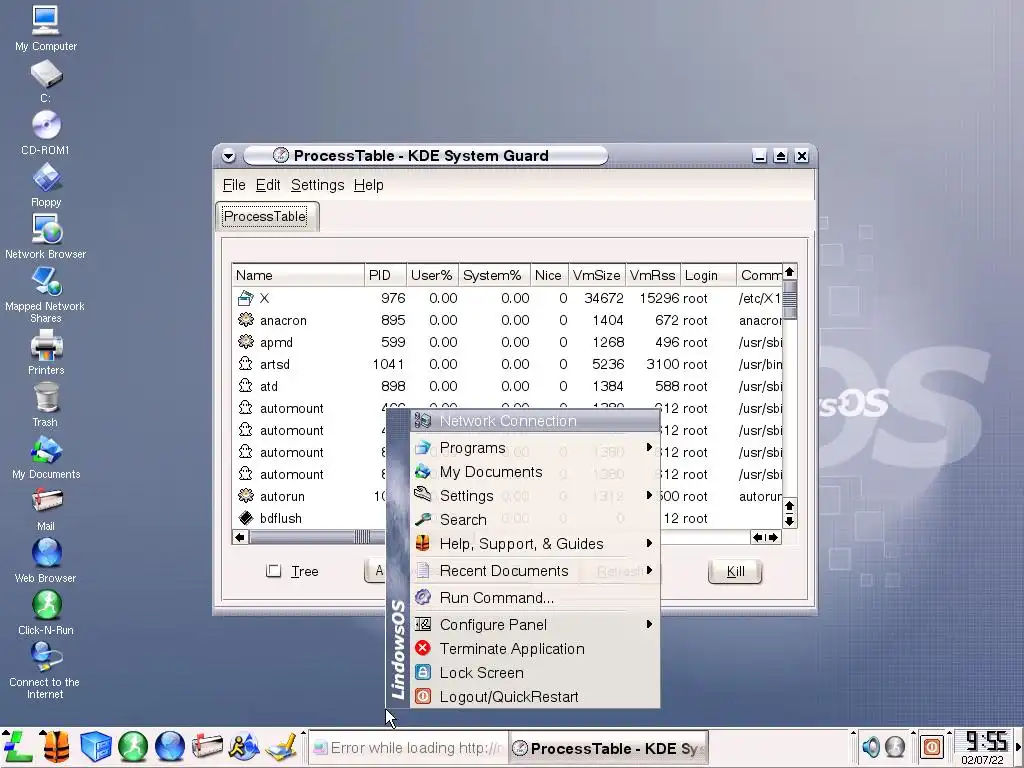Sort by Login column header
The width and height of the screenshot is (1024, 768).
(x=709, y=276)
